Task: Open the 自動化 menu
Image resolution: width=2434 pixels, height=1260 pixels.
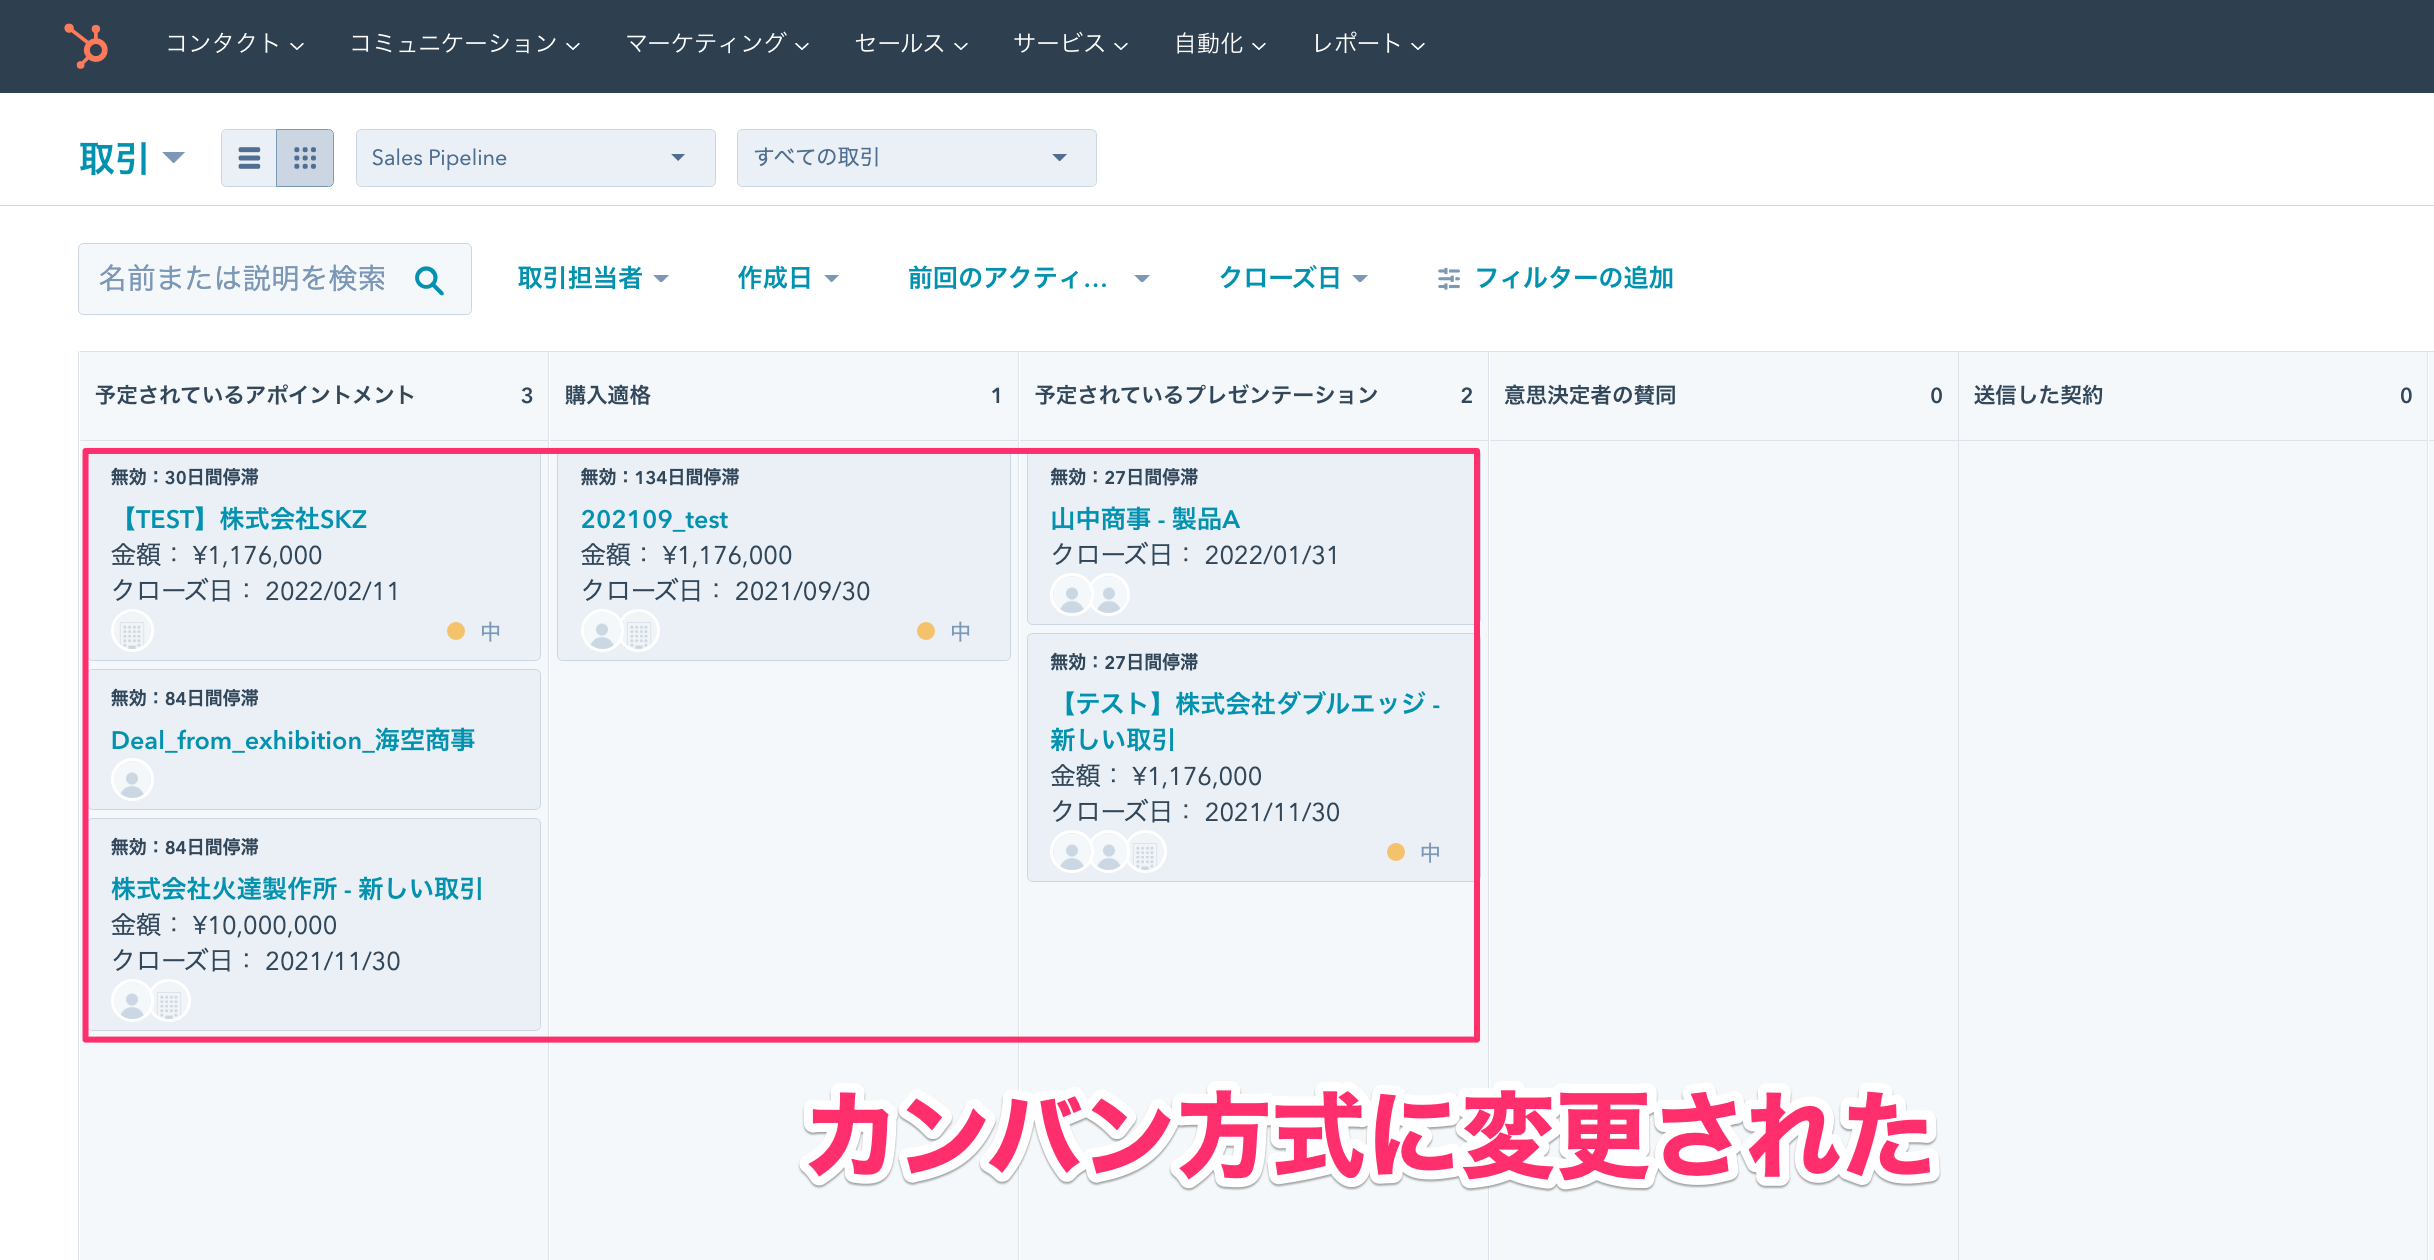Action: point(1220,44)
